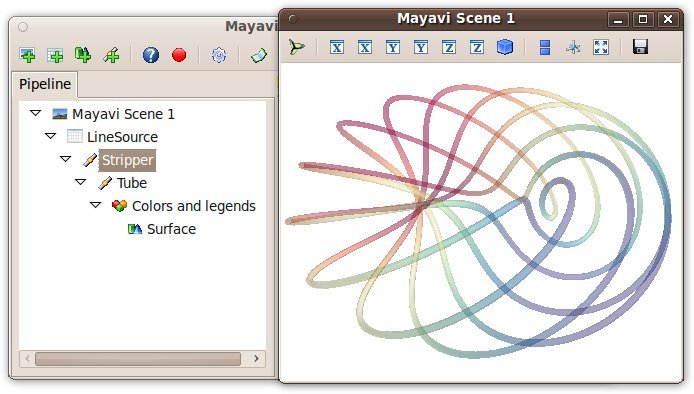Click the horizontal scrollbar right arrow
This screenshot has height=394, width=694.
[256, 358]
